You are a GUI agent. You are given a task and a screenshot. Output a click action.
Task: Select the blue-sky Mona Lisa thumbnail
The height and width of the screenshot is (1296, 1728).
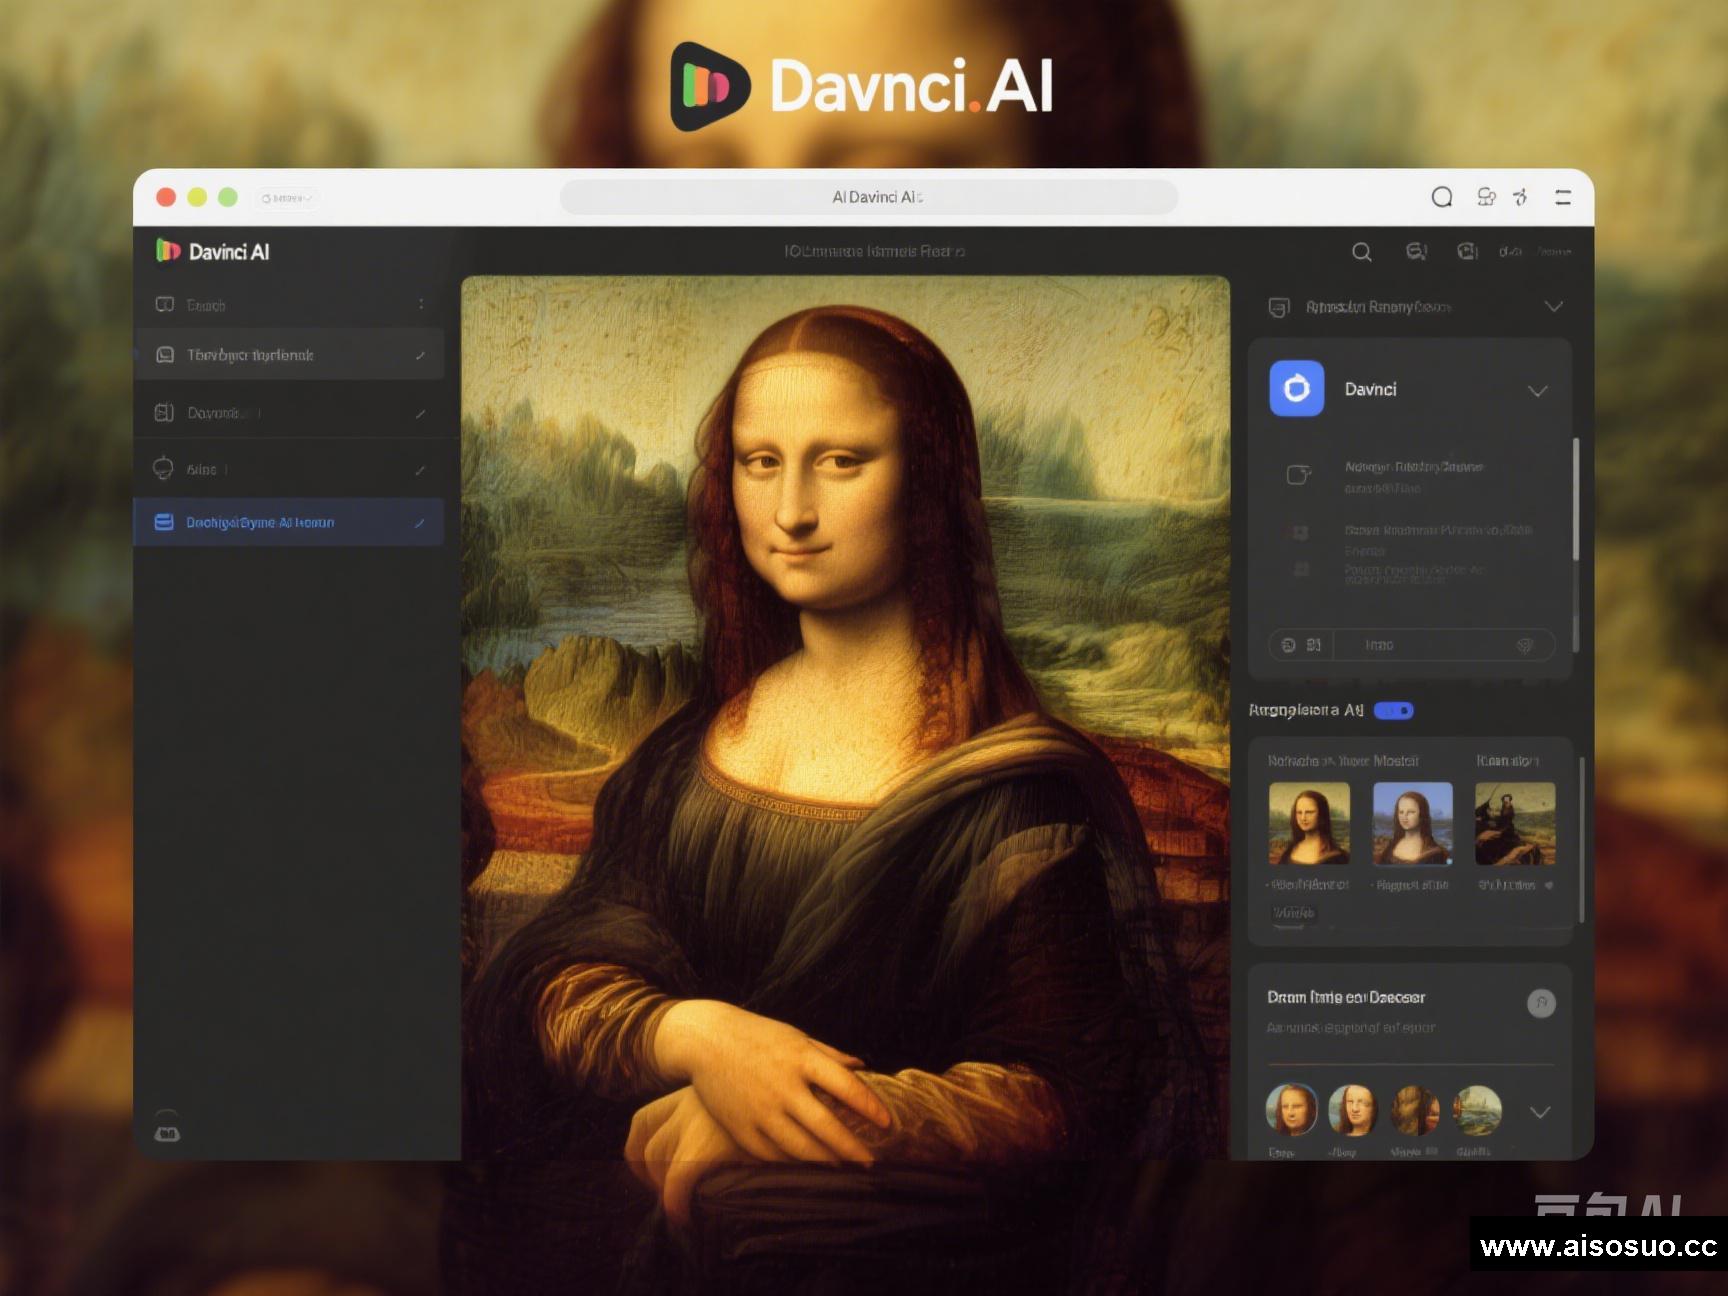1412,823
